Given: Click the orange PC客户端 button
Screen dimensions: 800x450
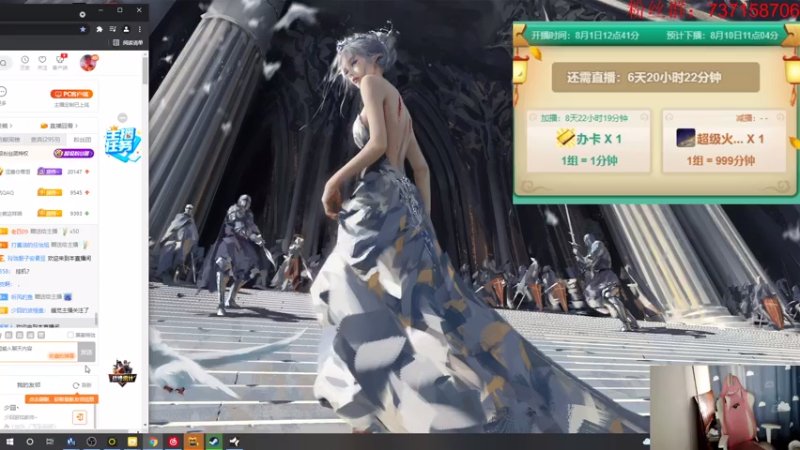Looking at the screenshot, I should click(71, 94).
